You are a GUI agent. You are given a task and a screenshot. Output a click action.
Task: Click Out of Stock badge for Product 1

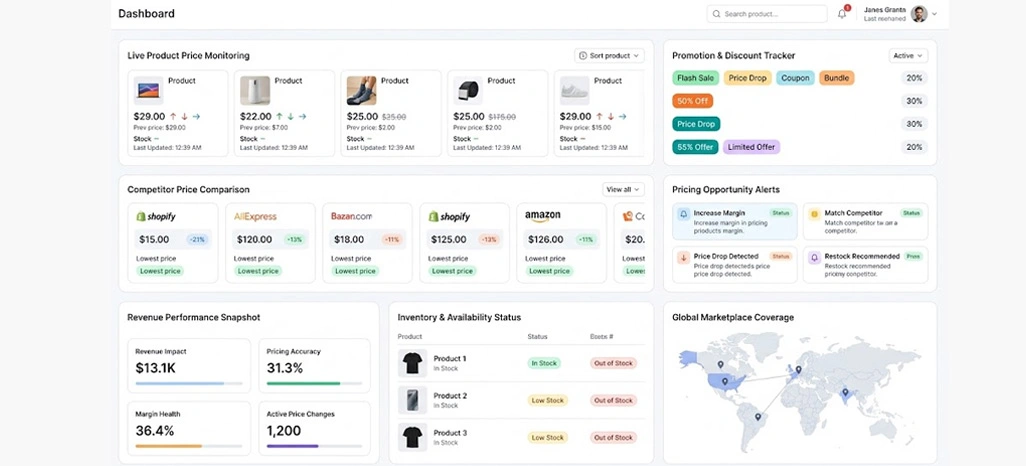613,363
